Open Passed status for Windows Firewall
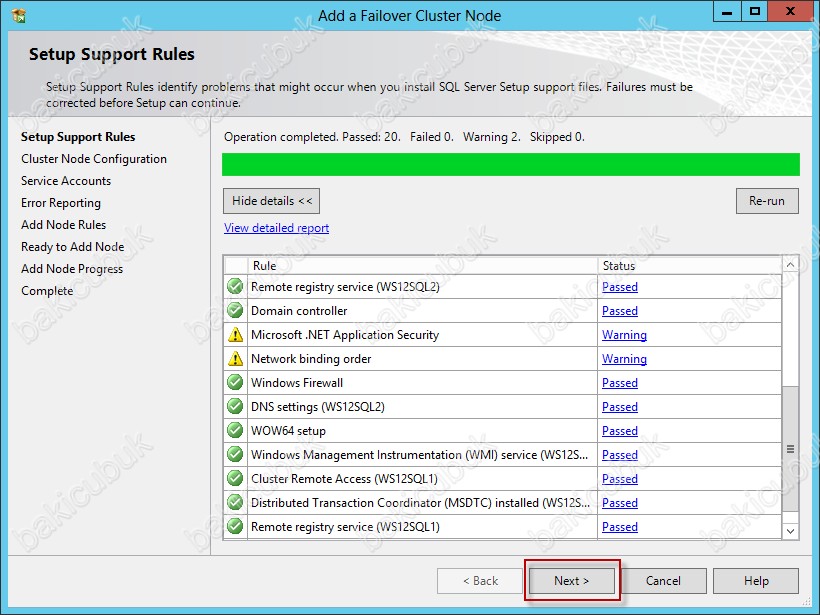This screenshot has width=820, height=615. 620,383
